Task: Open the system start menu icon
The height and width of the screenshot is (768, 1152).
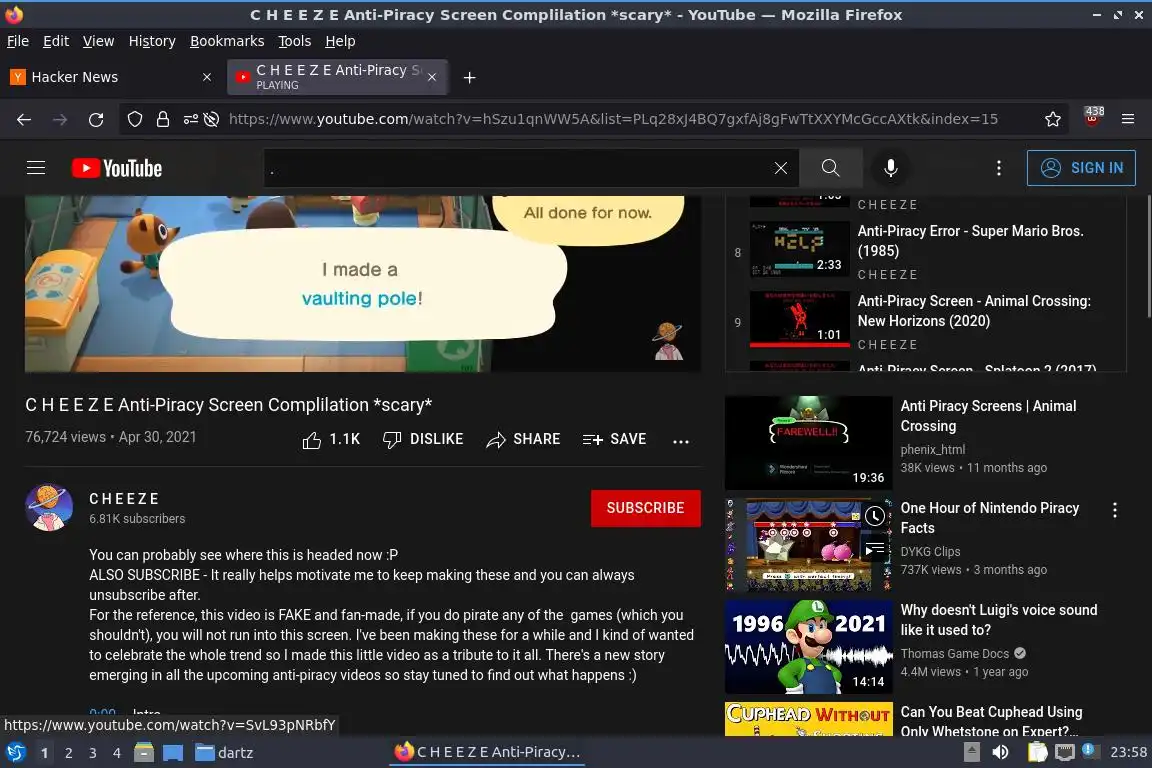Action: click(x=15, y=753)
